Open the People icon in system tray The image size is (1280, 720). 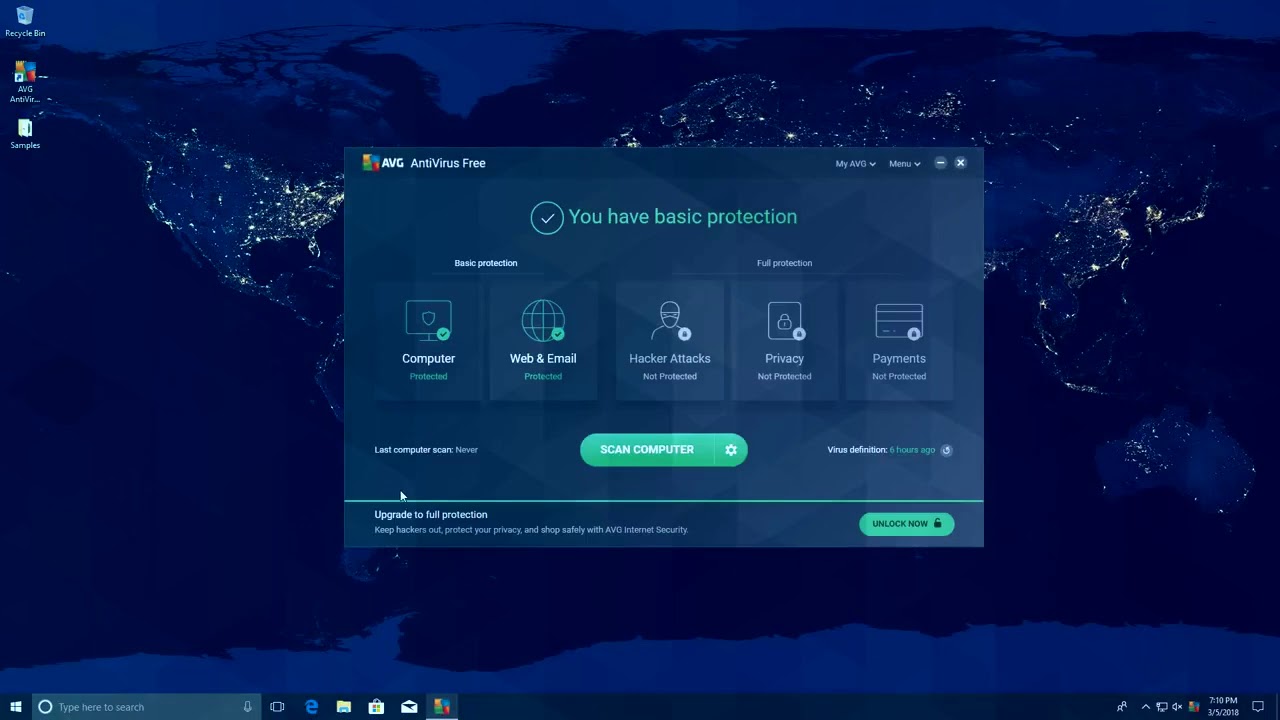point(1122,707)
